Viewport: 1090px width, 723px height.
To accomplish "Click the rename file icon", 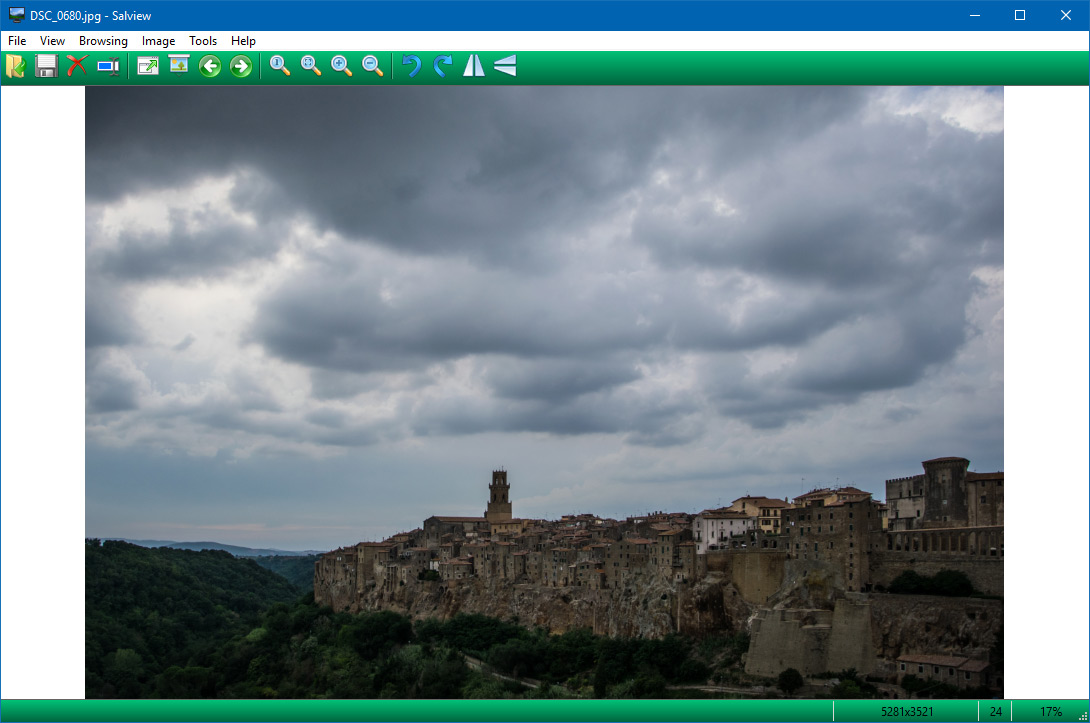I will (108, 67).
